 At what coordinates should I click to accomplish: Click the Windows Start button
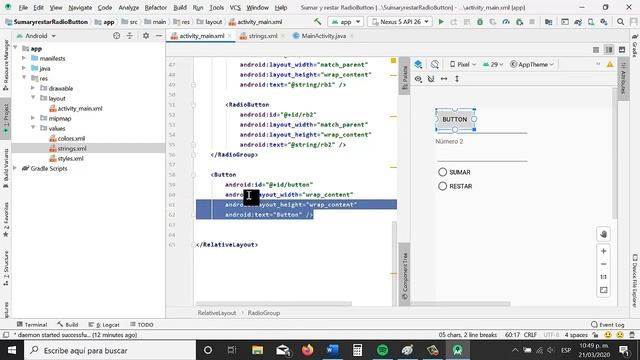(x=11, y=350)
